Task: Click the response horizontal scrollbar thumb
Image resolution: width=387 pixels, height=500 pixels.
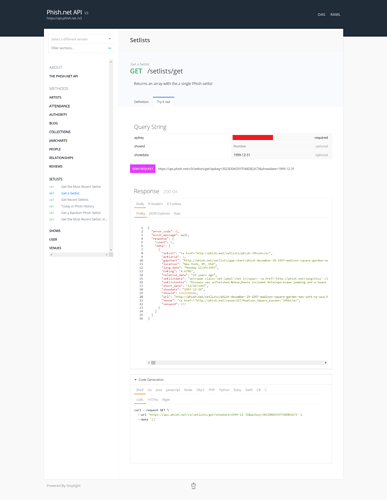Action: pos(153,363)
